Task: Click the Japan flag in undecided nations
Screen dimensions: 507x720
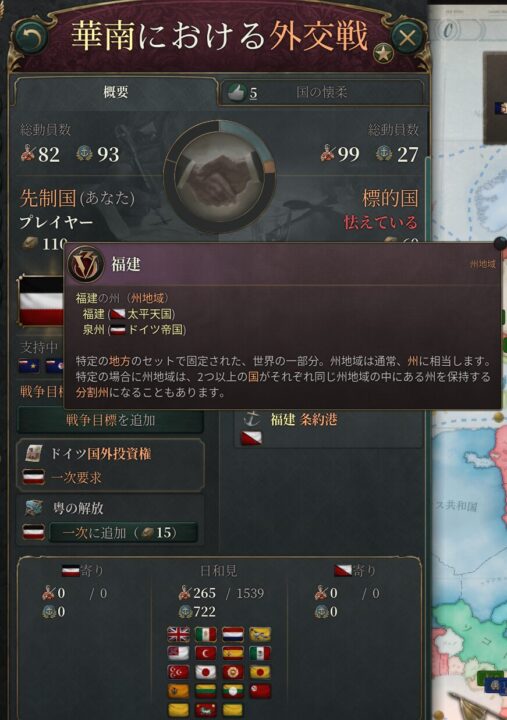Action: [205, 672]
